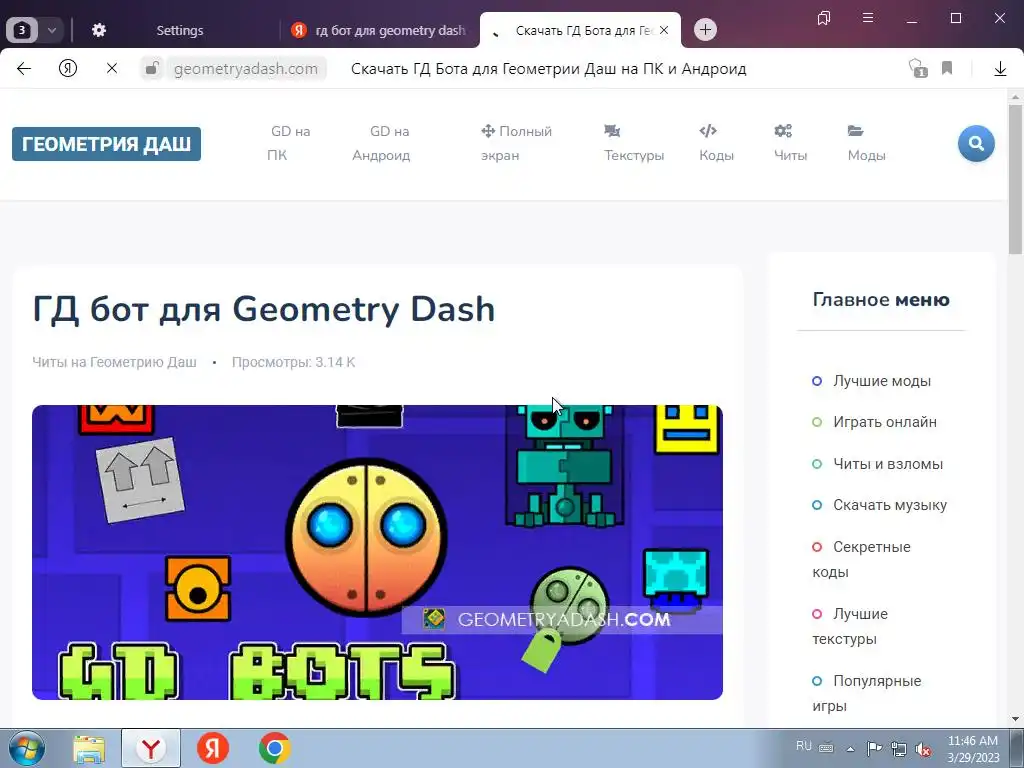Open 'Секретные коды' sidebar link
1024x768 pixels.
tap(861, 559)
